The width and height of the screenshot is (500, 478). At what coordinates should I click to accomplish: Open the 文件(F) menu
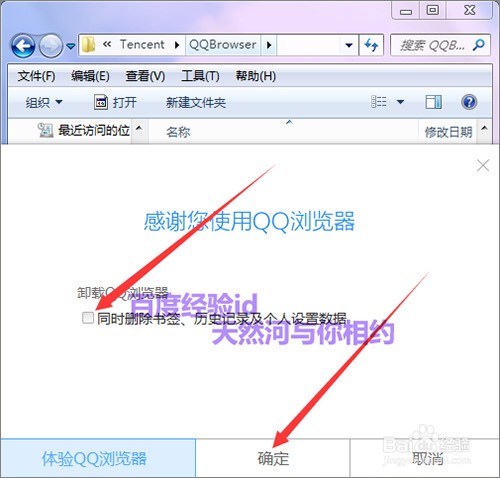click(x=36, y=76)
